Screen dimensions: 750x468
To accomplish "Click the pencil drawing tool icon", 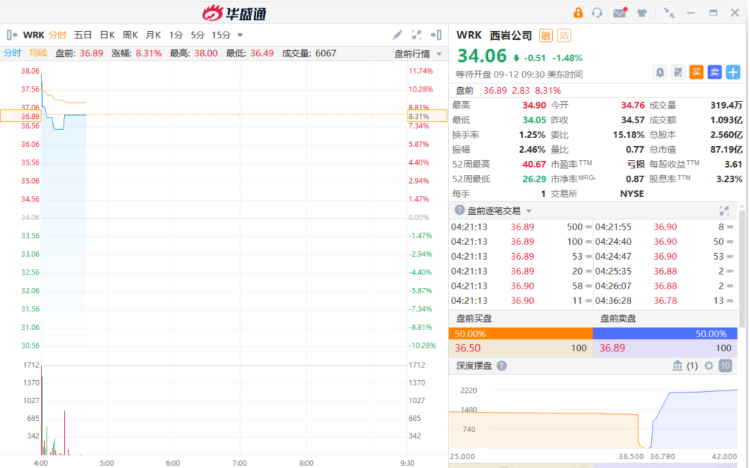I will coord(398,34).
